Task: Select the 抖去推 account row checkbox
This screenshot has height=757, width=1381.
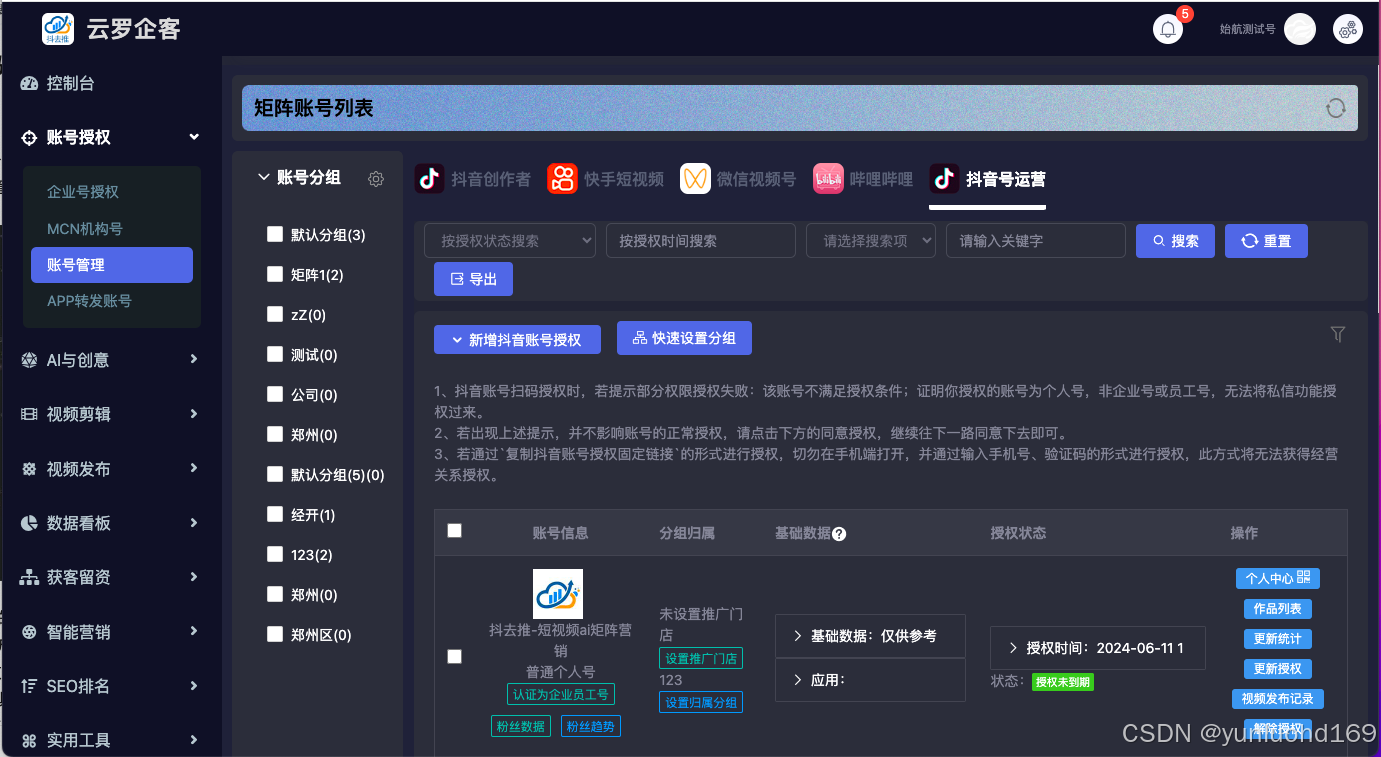Action: (454, 657)
